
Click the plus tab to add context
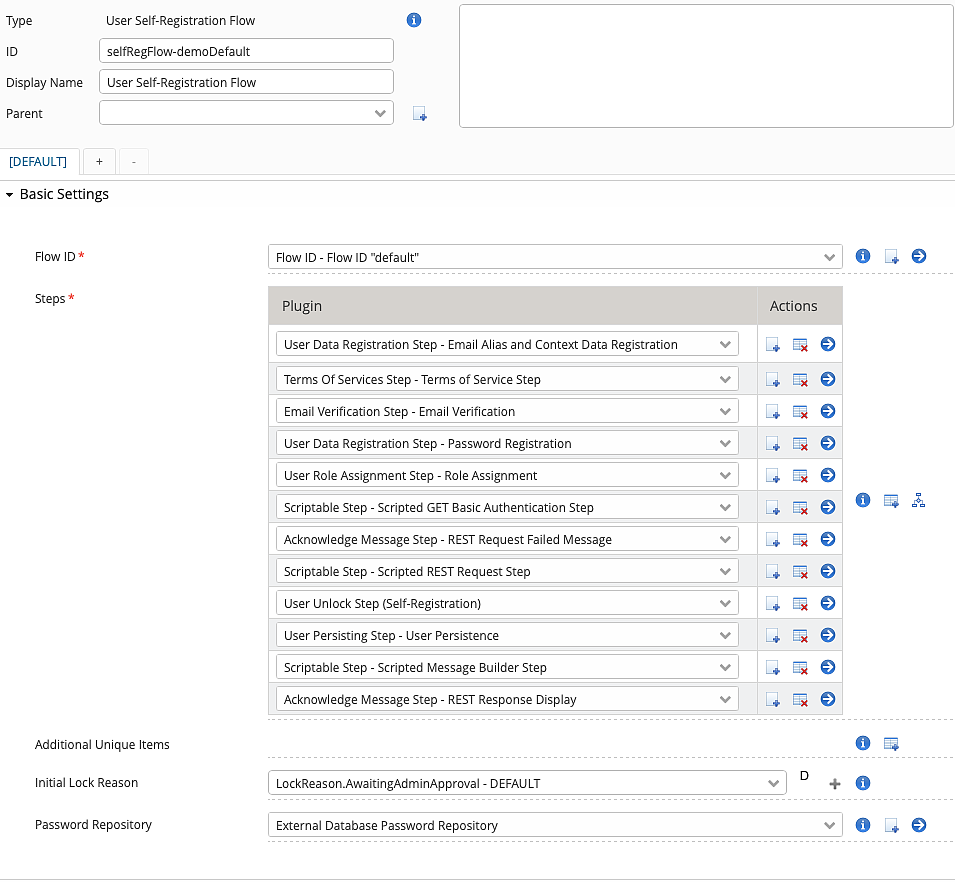click(x=99, y=161)
